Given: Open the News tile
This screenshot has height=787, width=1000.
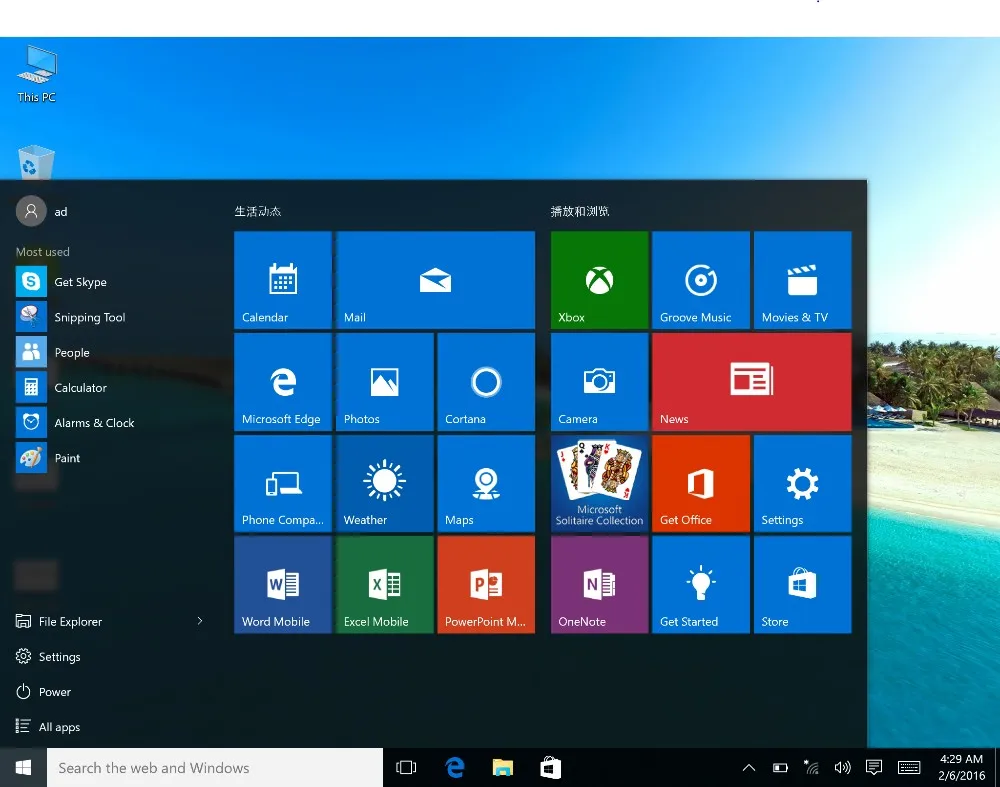Looking at the screenshot, I should coord(751,381).
